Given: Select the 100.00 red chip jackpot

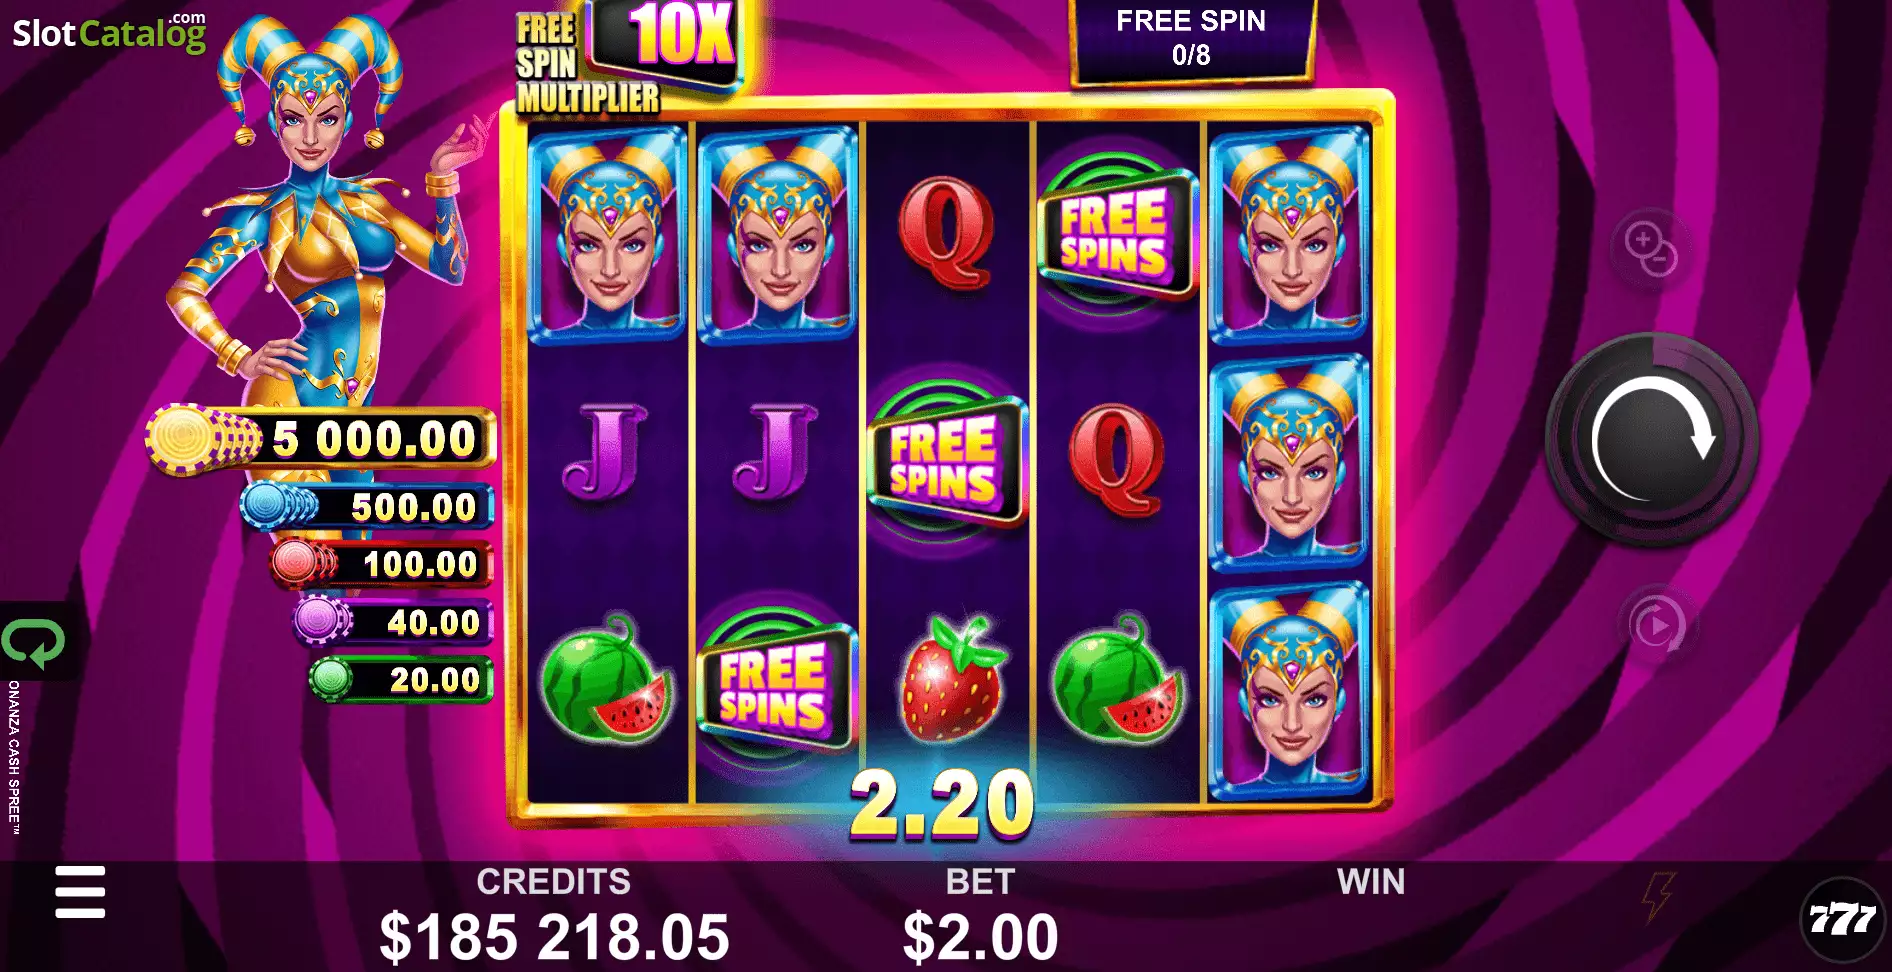Looking at the screenshot, I should (x=383, y=564).
